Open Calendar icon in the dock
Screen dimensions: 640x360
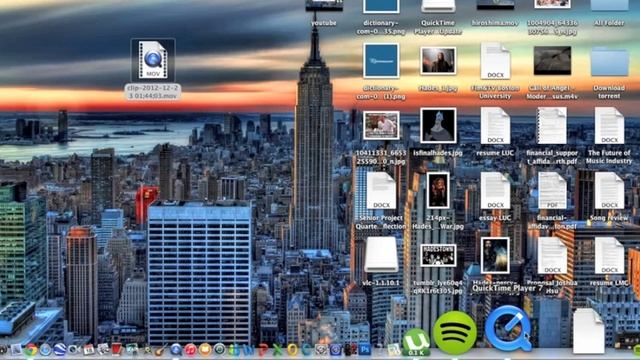(x=88, y=349)
